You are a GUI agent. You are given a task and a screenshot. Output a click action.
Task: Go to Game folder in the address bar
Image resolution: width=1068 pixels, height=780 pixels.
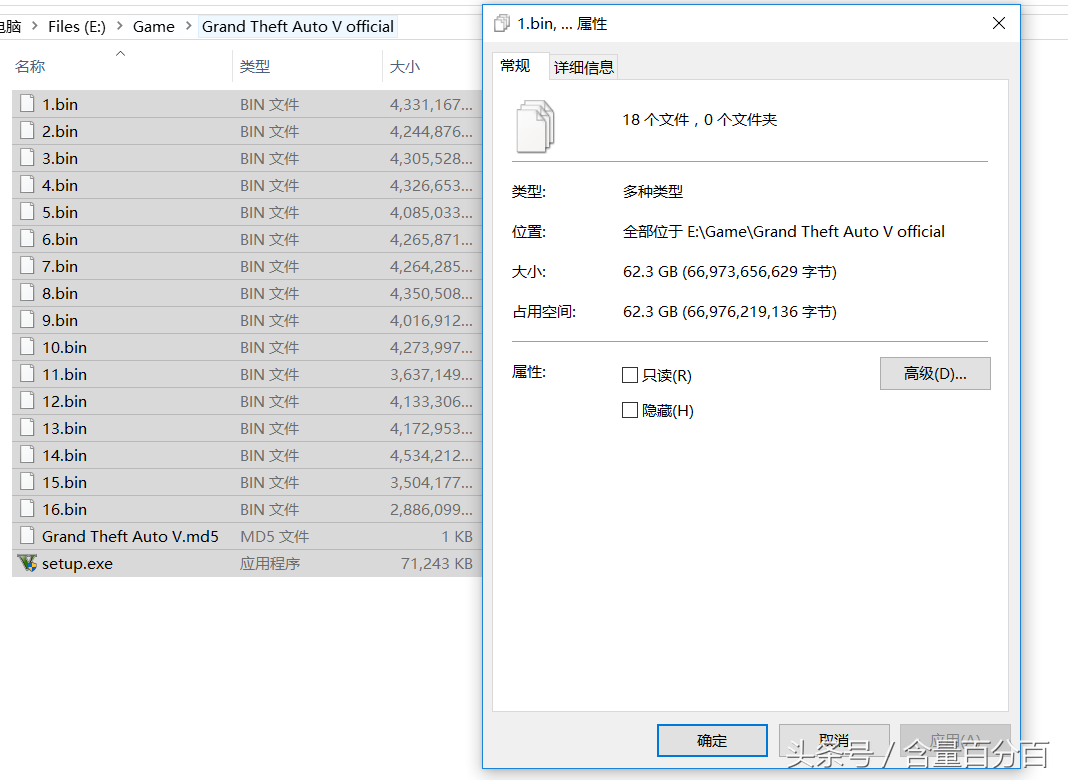(154, 27)
